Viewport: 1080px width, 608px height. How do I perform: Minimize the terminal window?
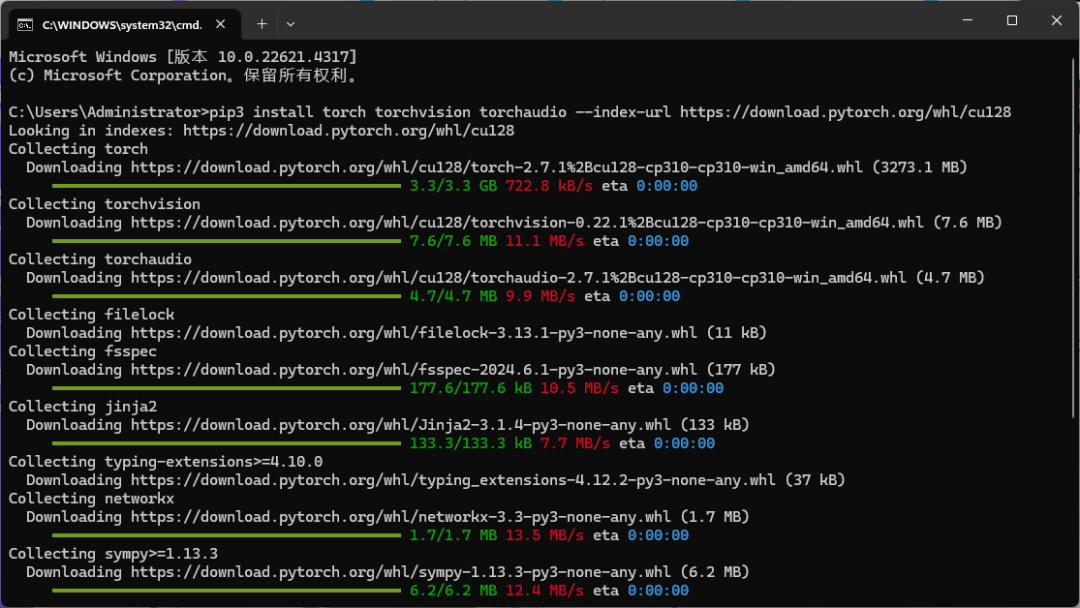(x=967, y=20)
